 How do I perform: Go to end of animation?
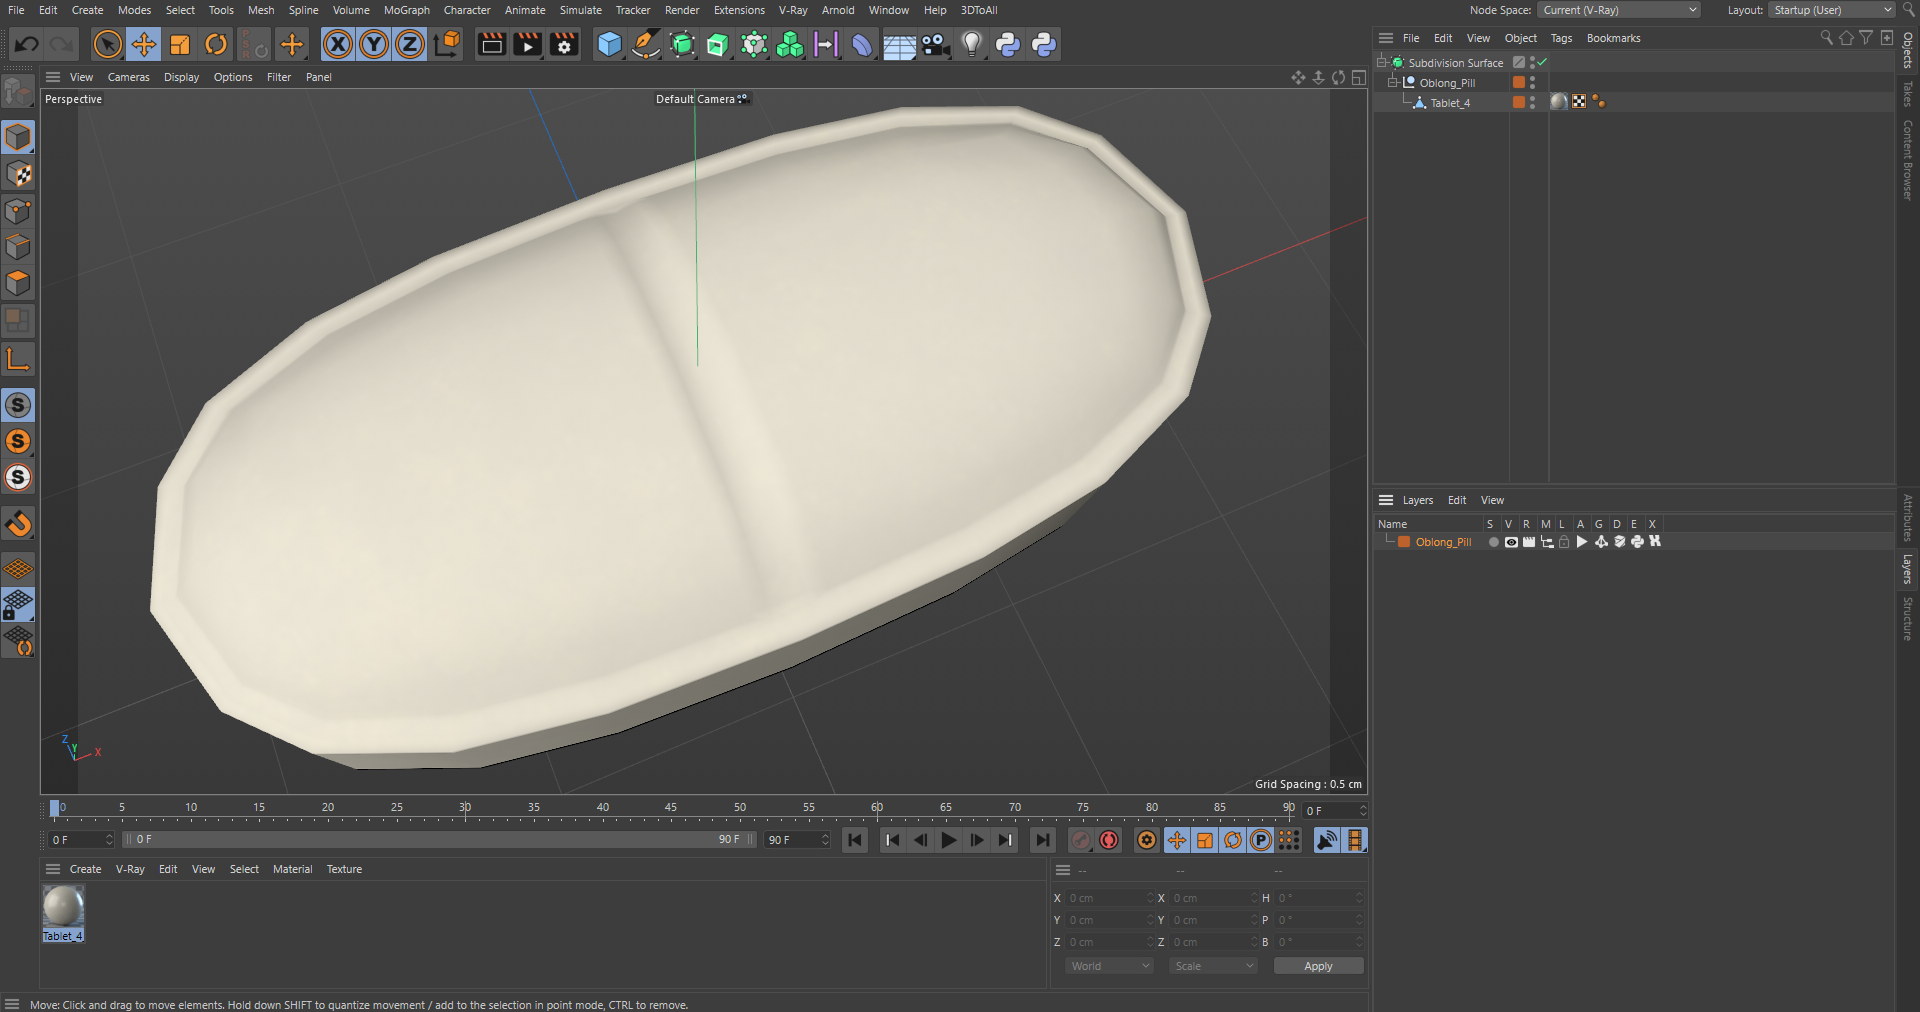(x=1042, y=840)
